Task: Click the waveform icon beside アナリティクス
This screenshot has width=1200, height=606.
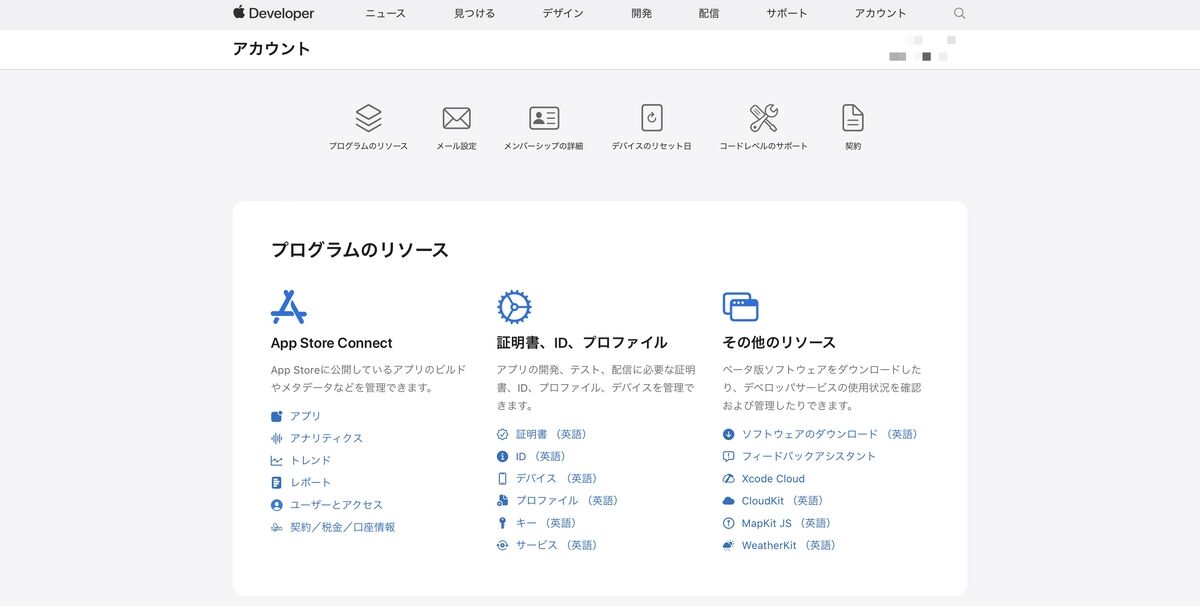Action: [277, 438]
